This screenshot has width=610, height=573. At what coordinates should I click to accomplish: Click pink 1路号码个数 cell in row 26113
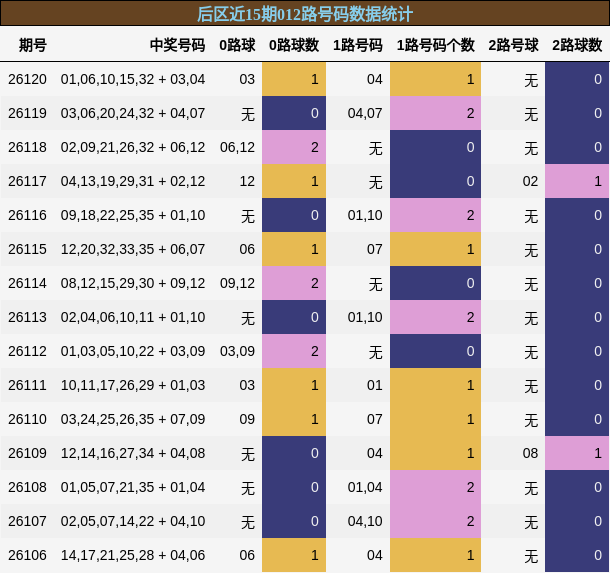[x=435, y=317]
